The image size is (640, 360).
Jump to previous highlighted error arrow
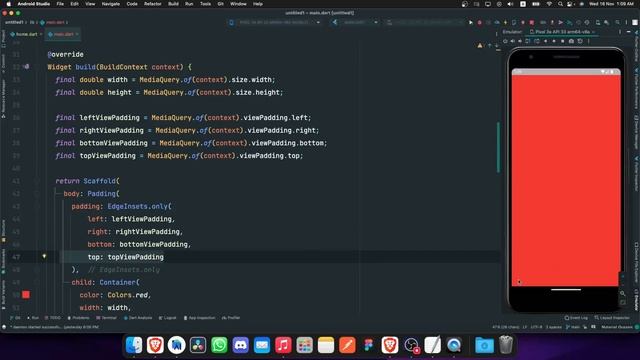click(x=490, y=46)
